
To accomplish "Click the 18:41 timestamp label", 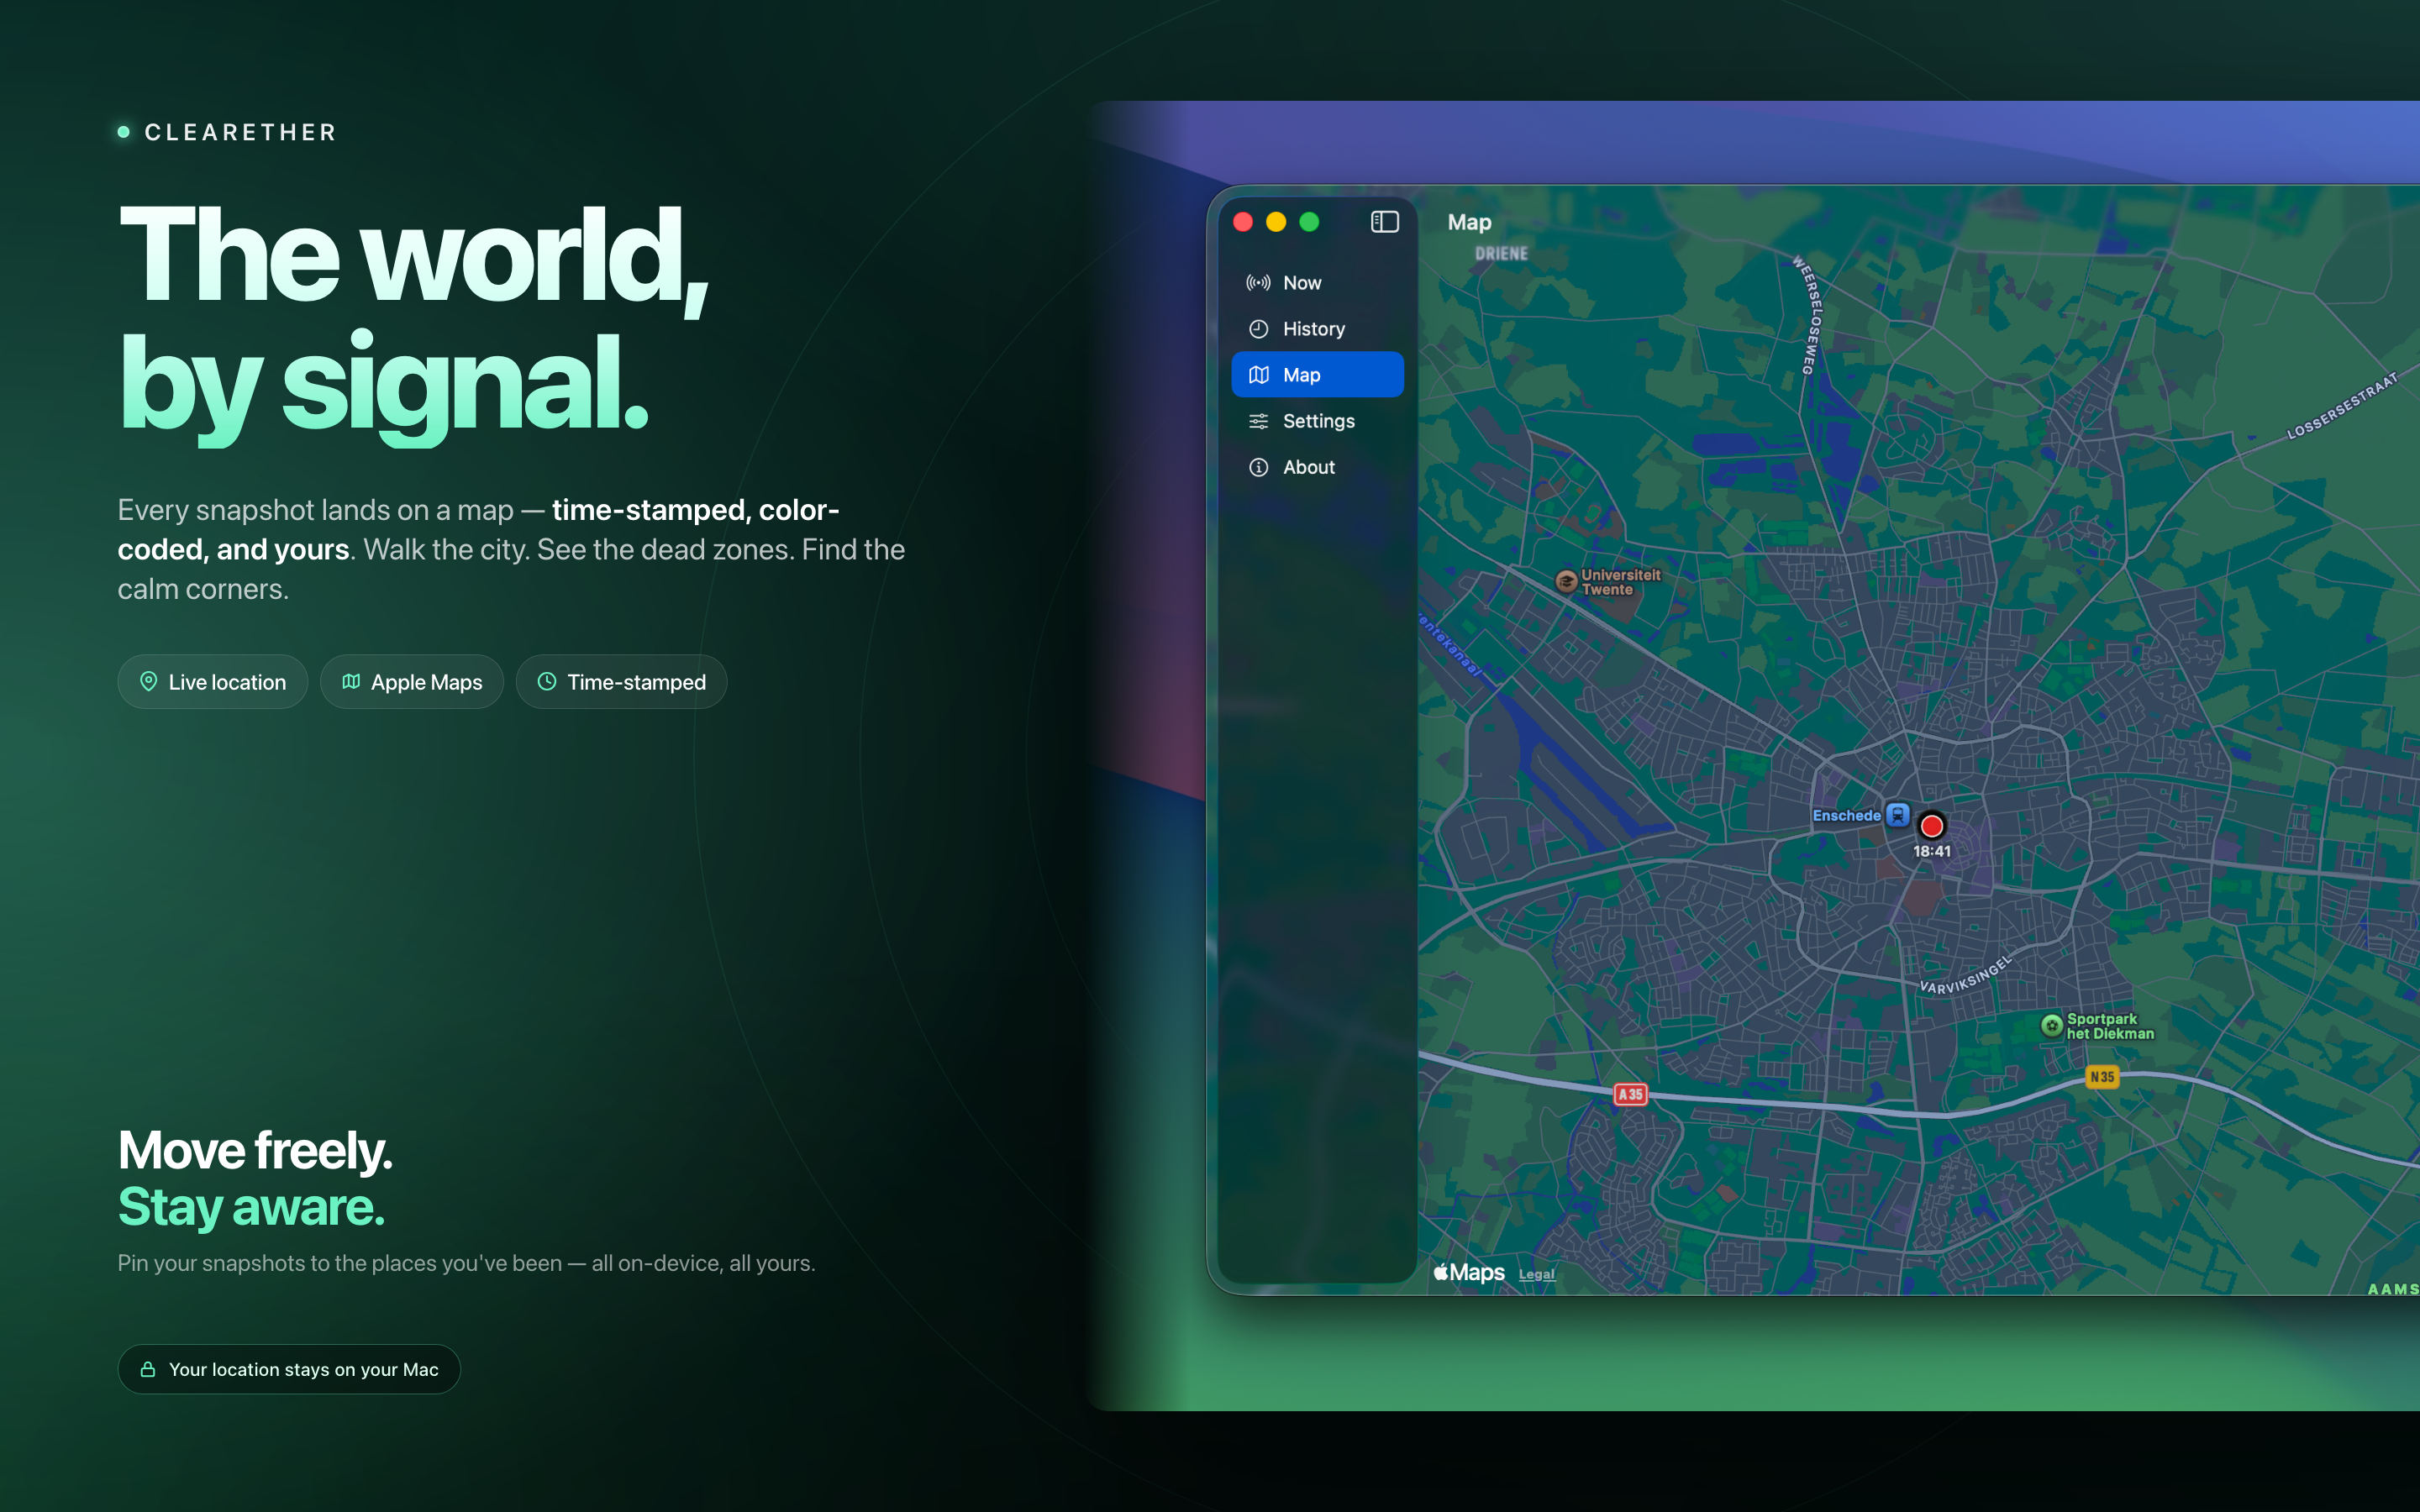I will click(1931, 852).
